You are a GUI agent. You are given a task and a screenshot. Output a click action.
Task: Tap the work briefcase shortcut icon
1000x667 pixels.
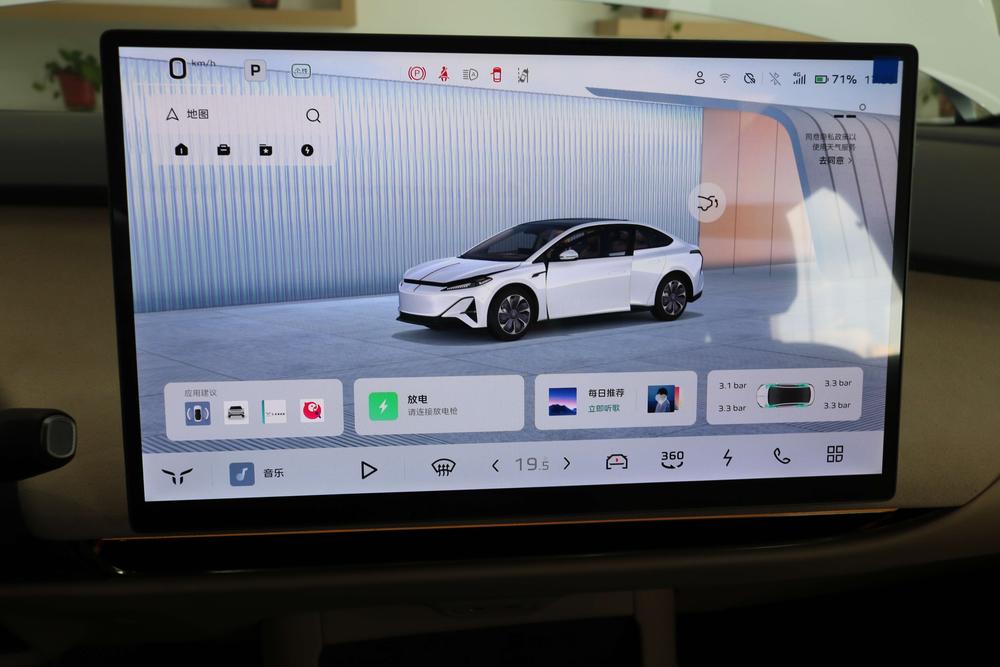(x=223, y=150)
